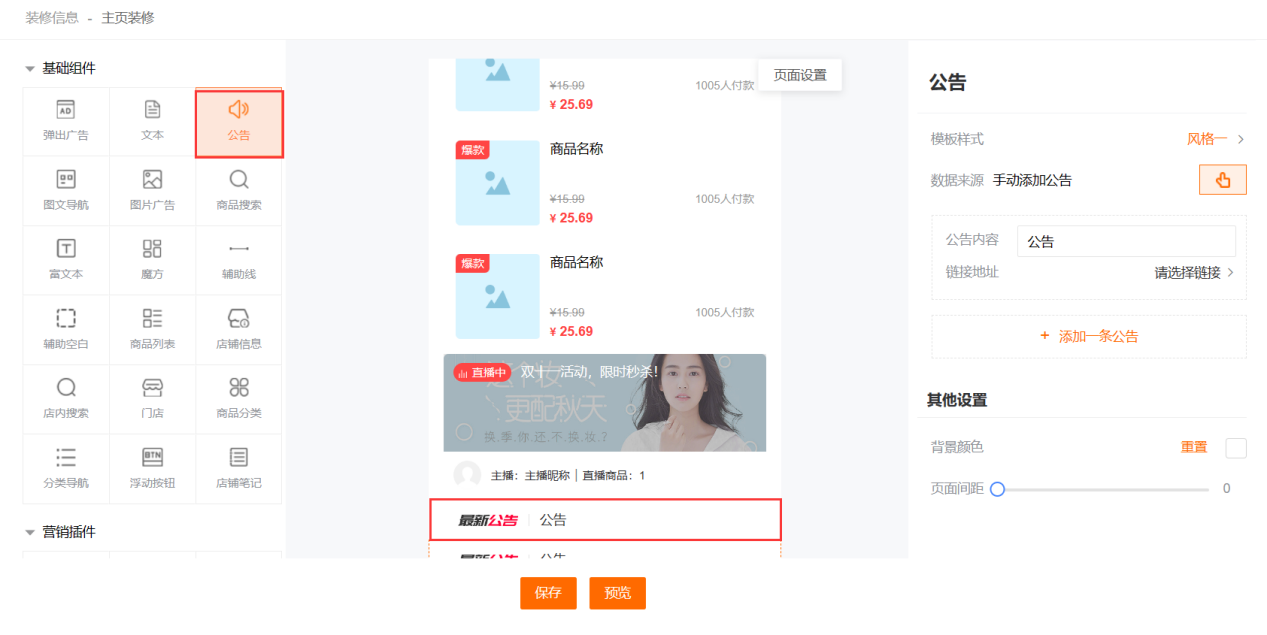This screenshot has width=1267, height=635.
Task: Click the 公告内容 input field
Action: [x=1125, y=241]
